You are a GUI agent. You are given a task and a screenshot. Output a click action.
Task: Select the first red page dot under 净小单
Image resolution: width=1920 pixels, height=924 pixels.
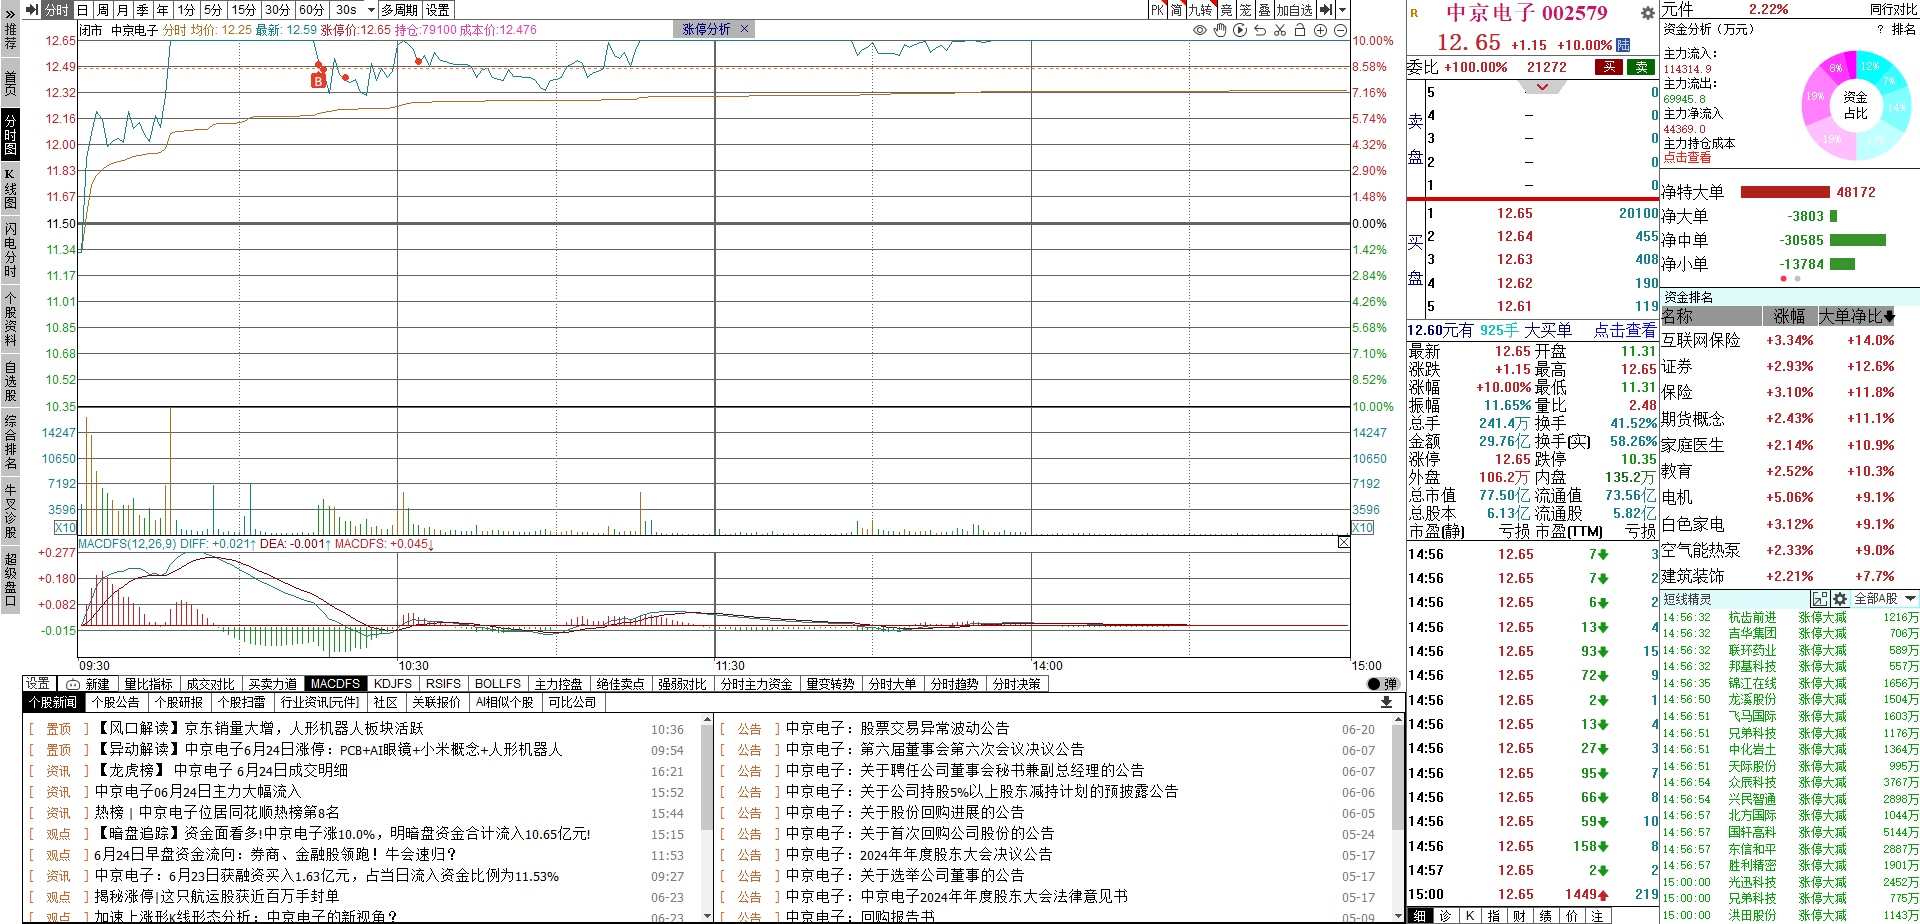pos(1783,279)
